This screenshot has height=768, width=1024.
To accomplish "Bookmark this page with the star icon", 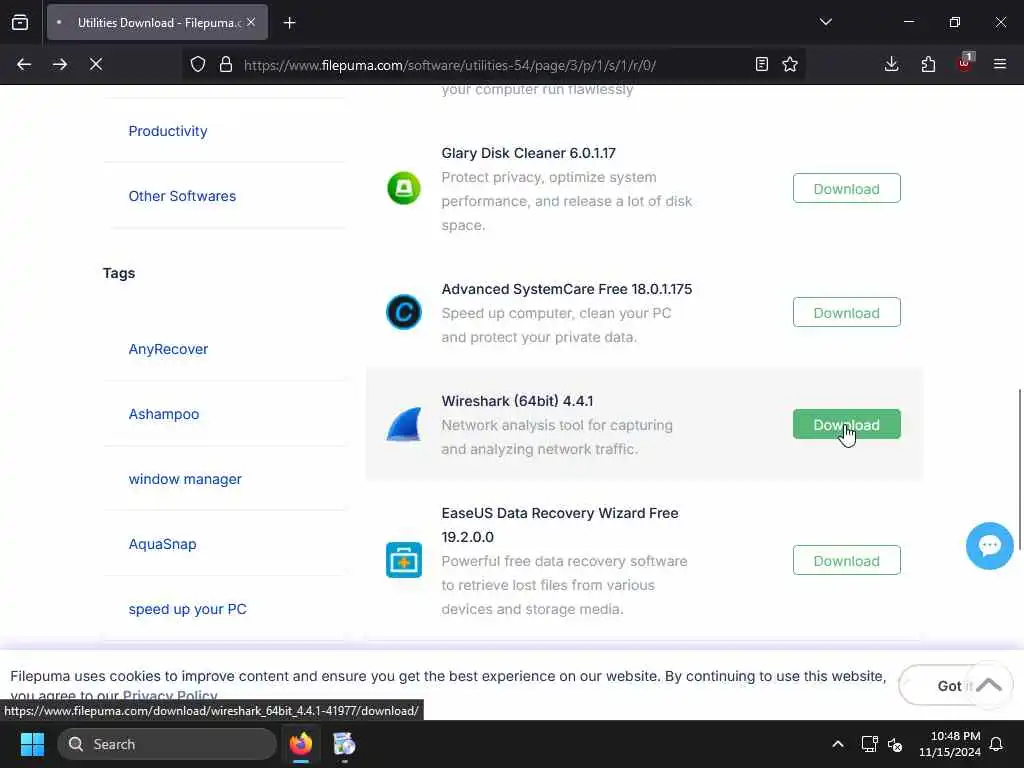I will (790, 64).
